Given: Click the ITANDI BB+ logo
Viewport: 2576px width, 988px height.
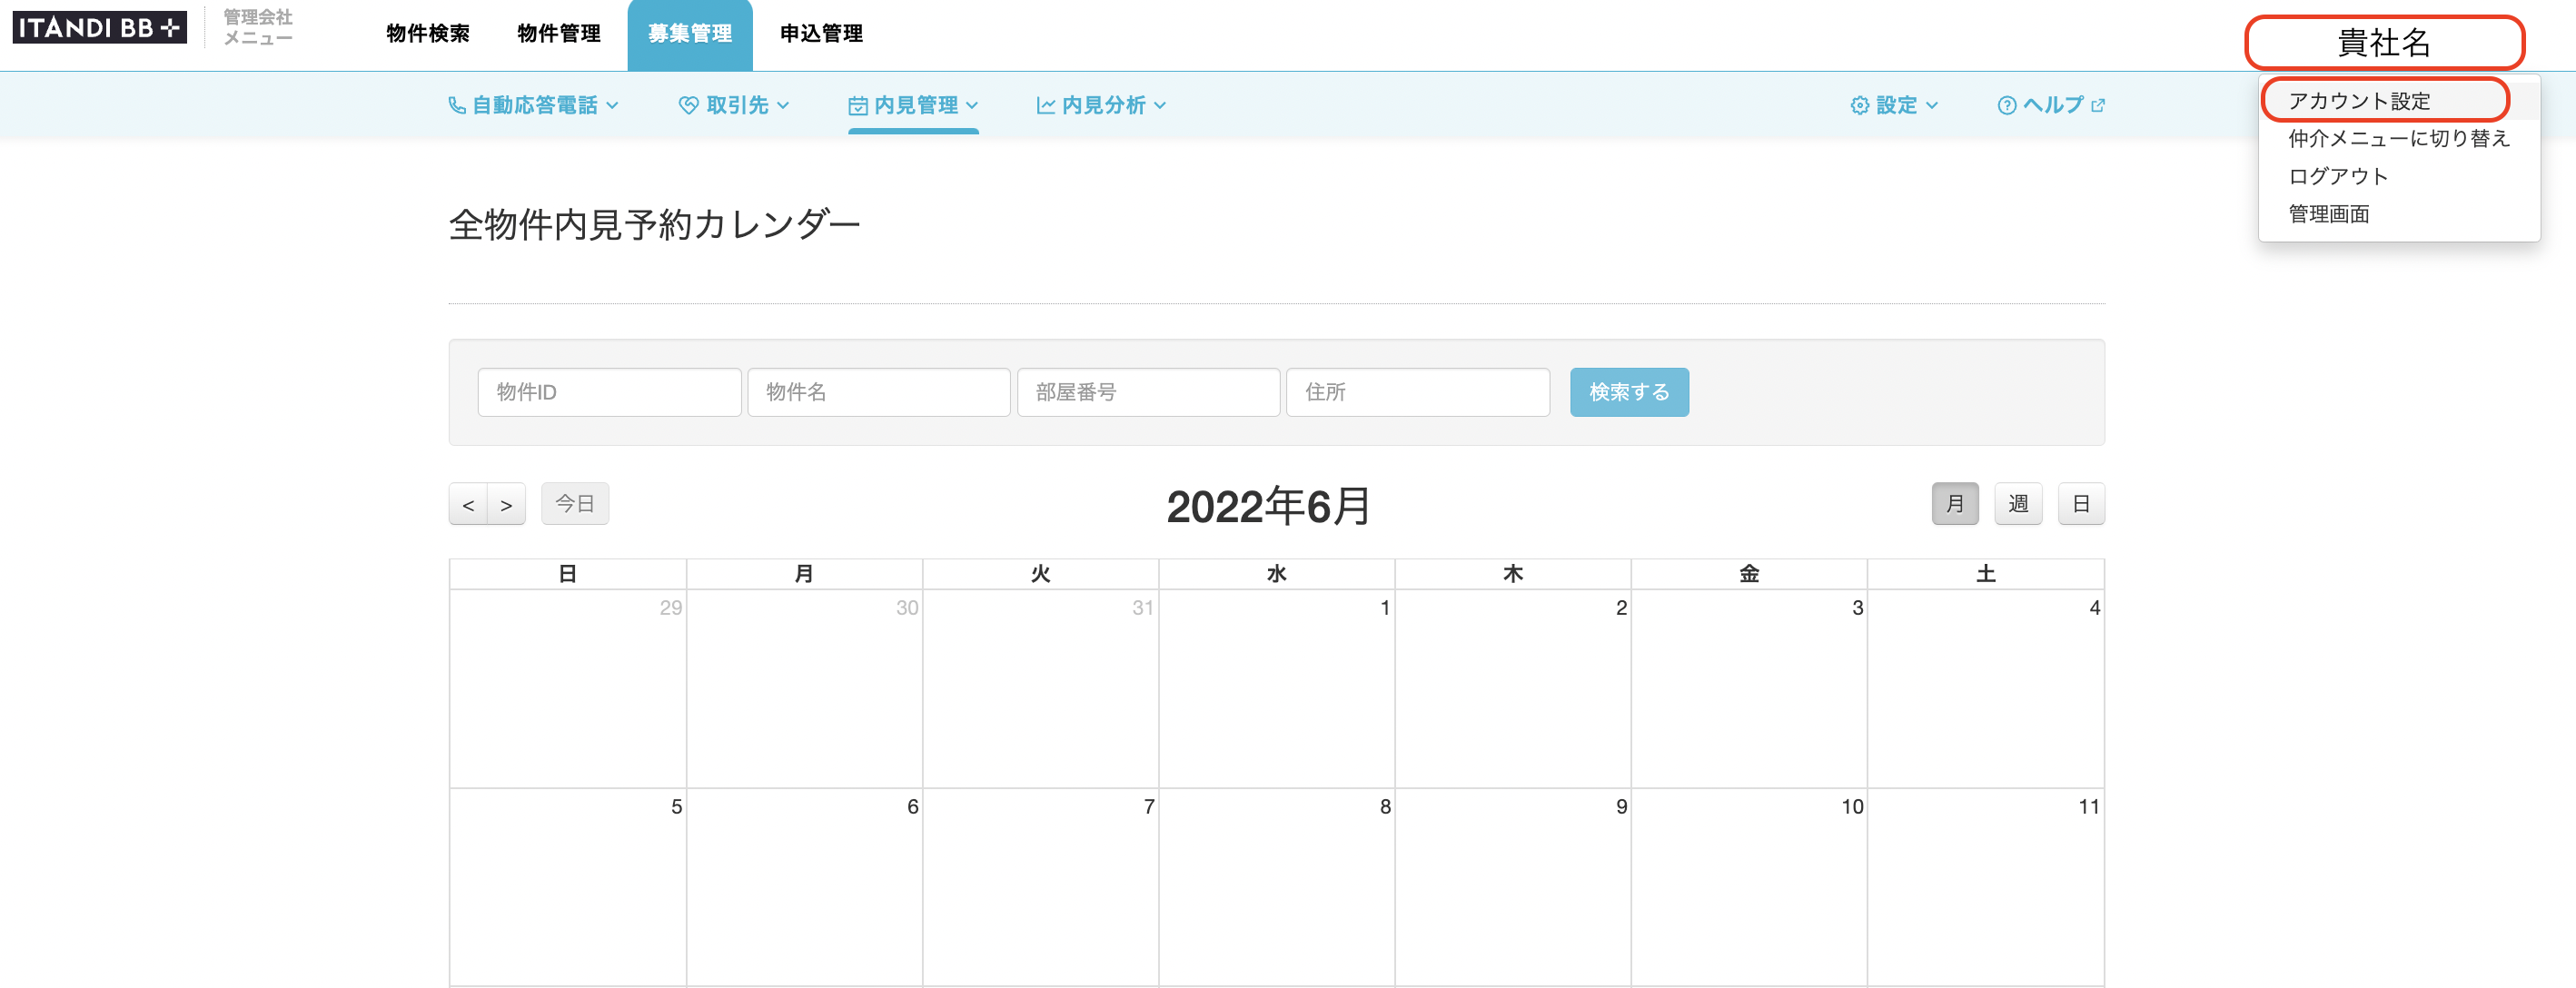Looking at the screenshot, I should click(99, 27).
